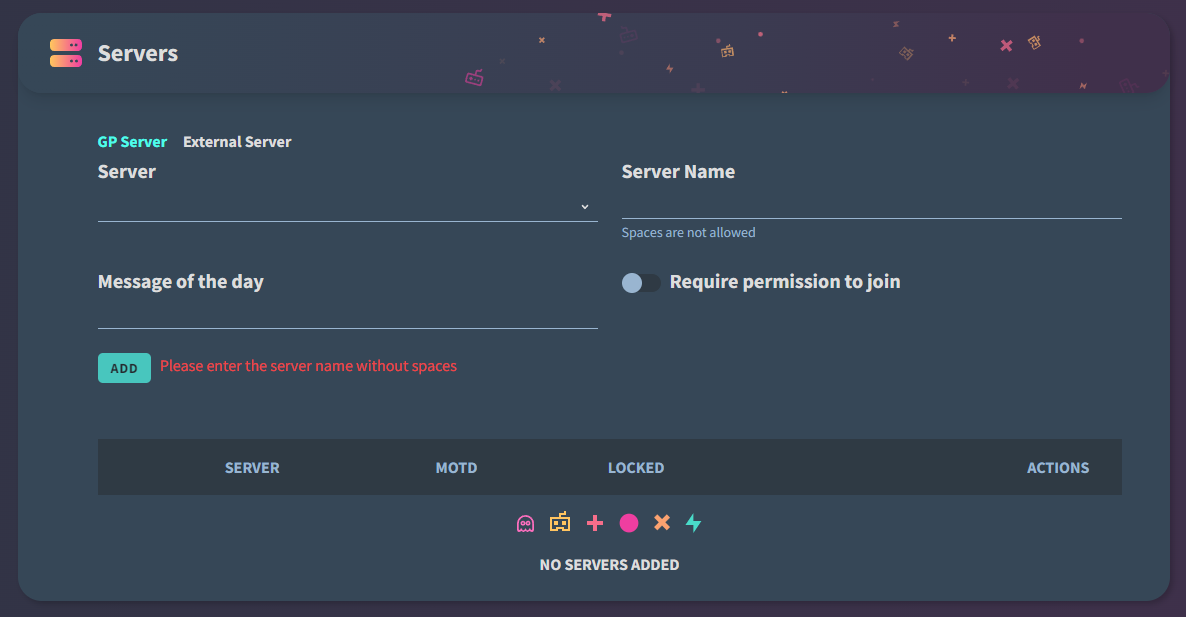The width and height of the screenshot is (1186, 617).
Task: Click the Servers stack icon in header
Action: [x=66, y=53]
